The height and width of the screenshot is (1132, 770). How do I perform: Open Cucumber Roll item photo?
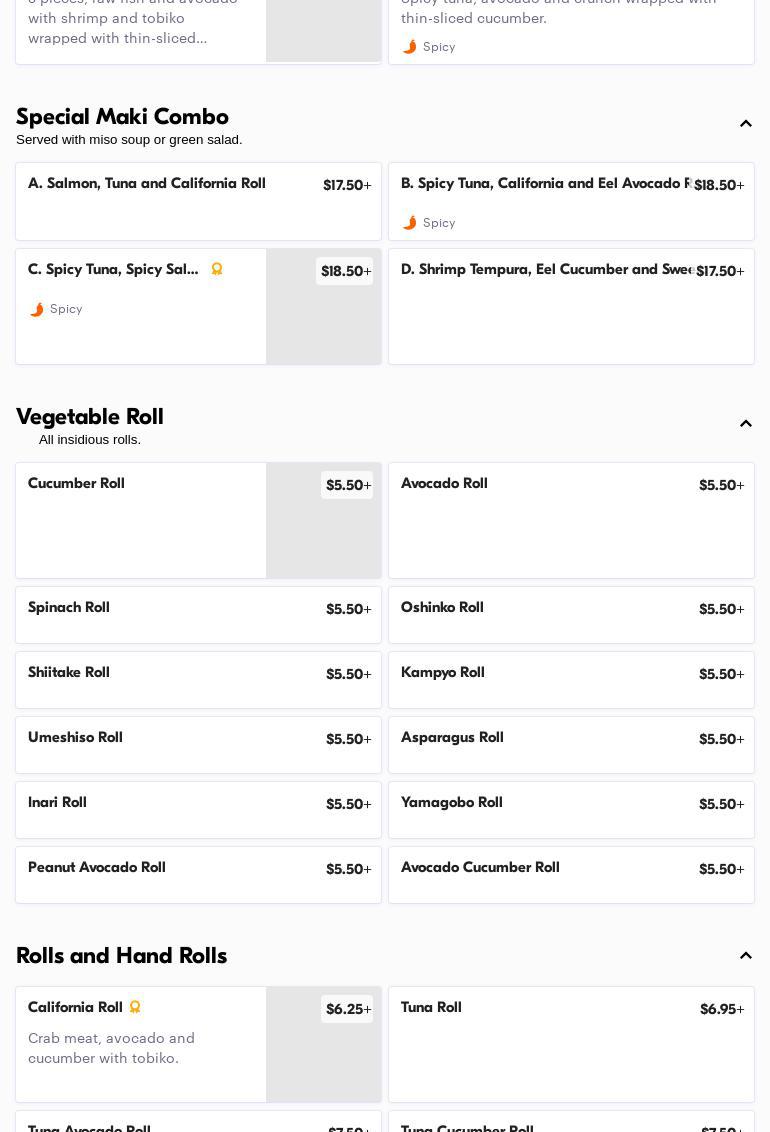point(323,535)
